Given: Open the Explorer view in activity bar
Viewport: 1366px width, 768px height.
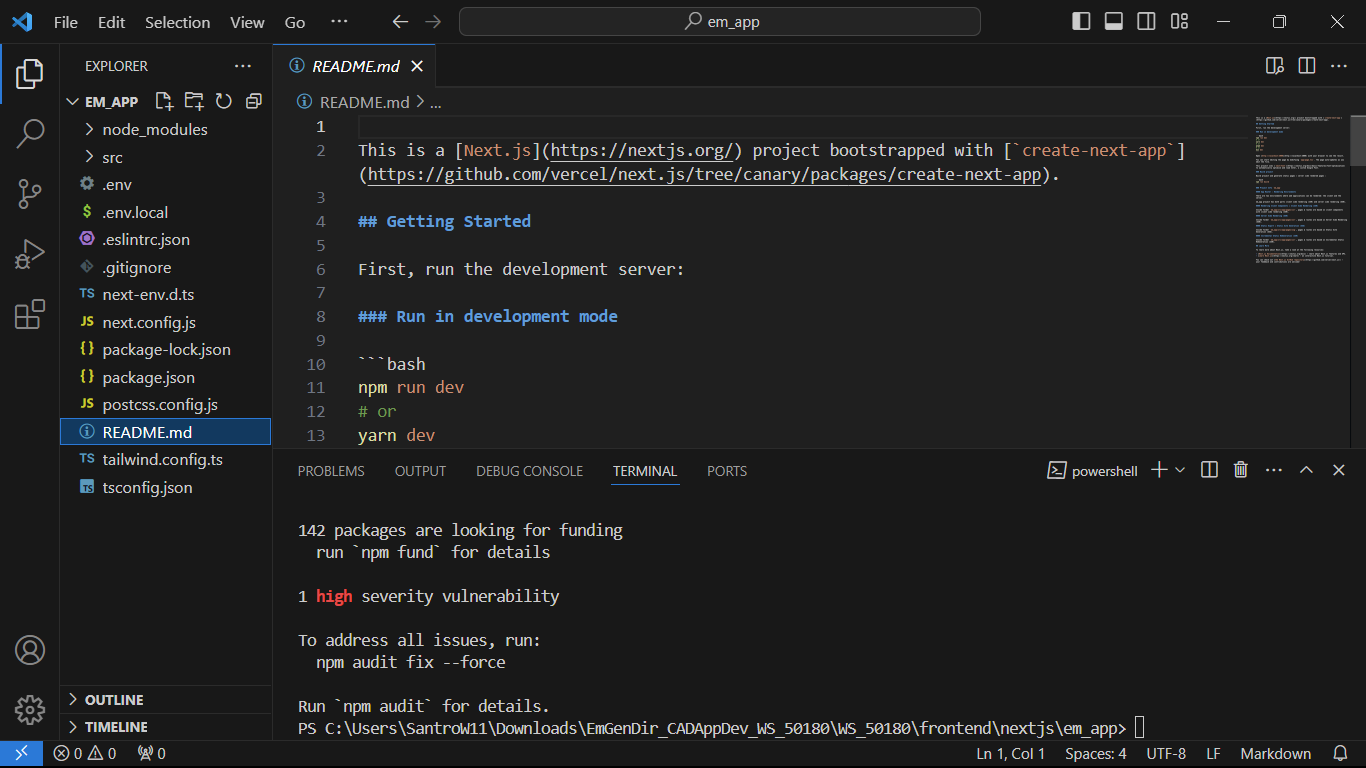Looking at the screenshot, I should click(x=30, y=73).
